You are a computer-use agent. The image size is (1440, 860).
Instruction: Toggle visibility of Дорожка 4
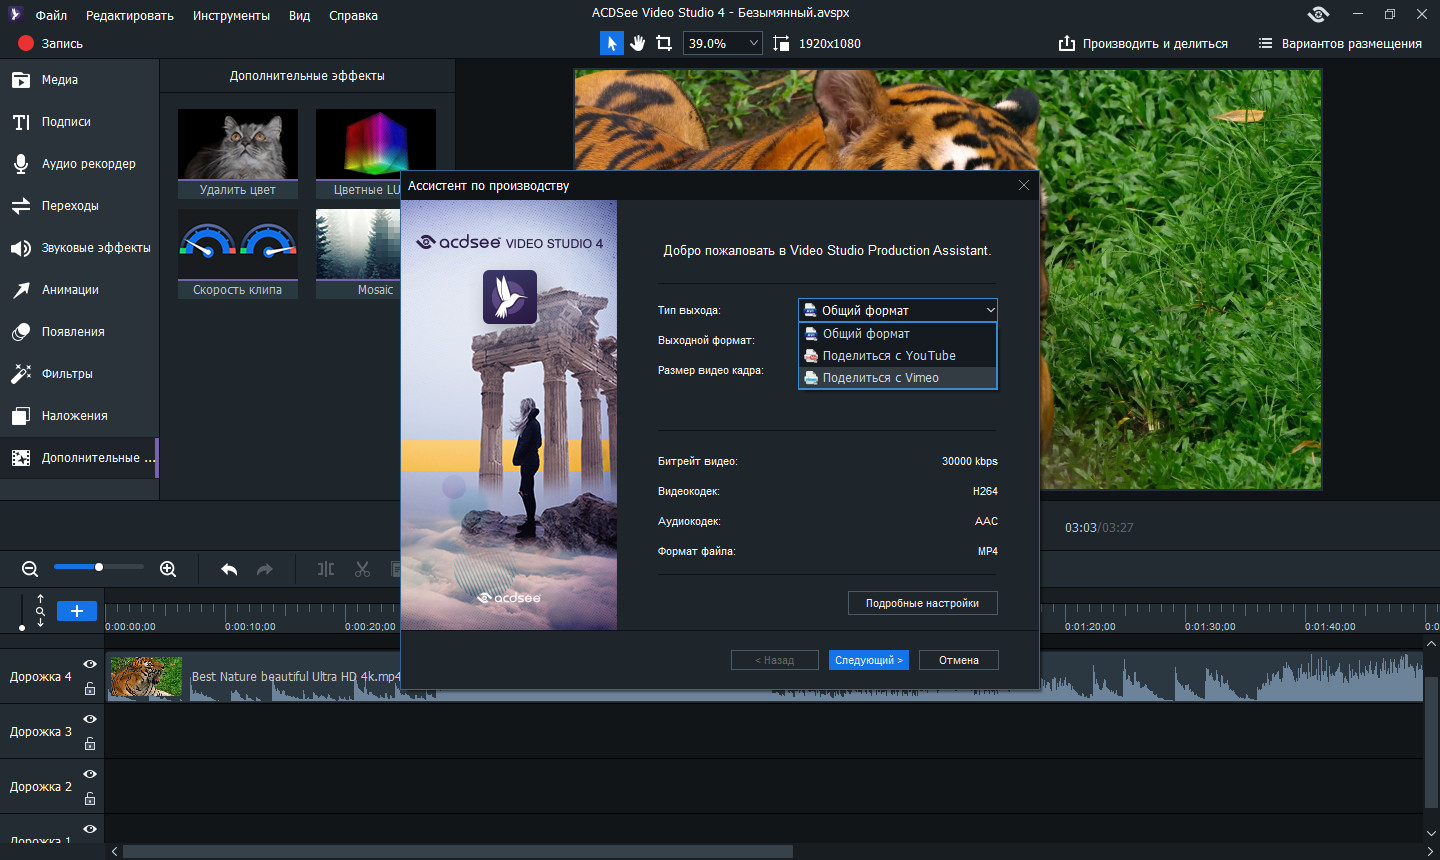pos(90,665)
